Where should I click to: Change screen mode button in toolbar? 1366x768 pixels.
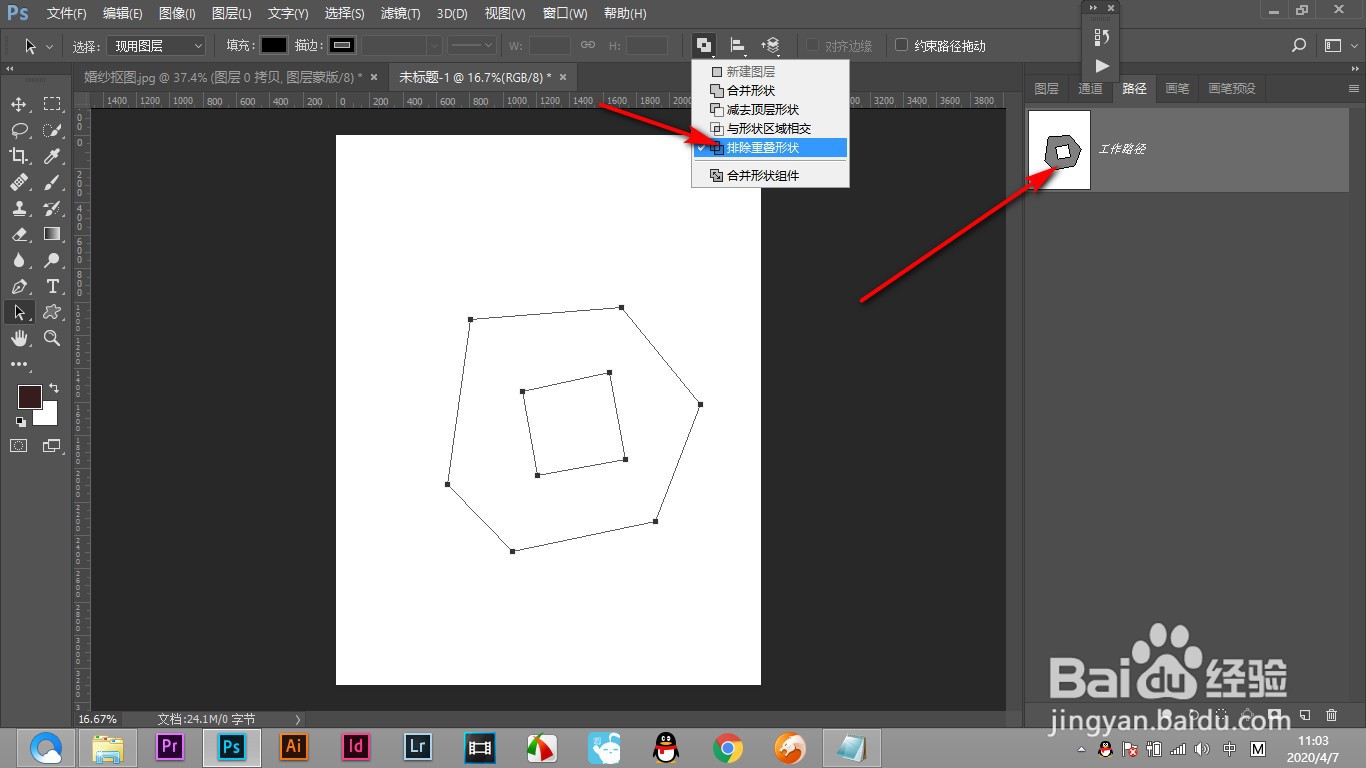pyautogui.click(x=52, y=446)
